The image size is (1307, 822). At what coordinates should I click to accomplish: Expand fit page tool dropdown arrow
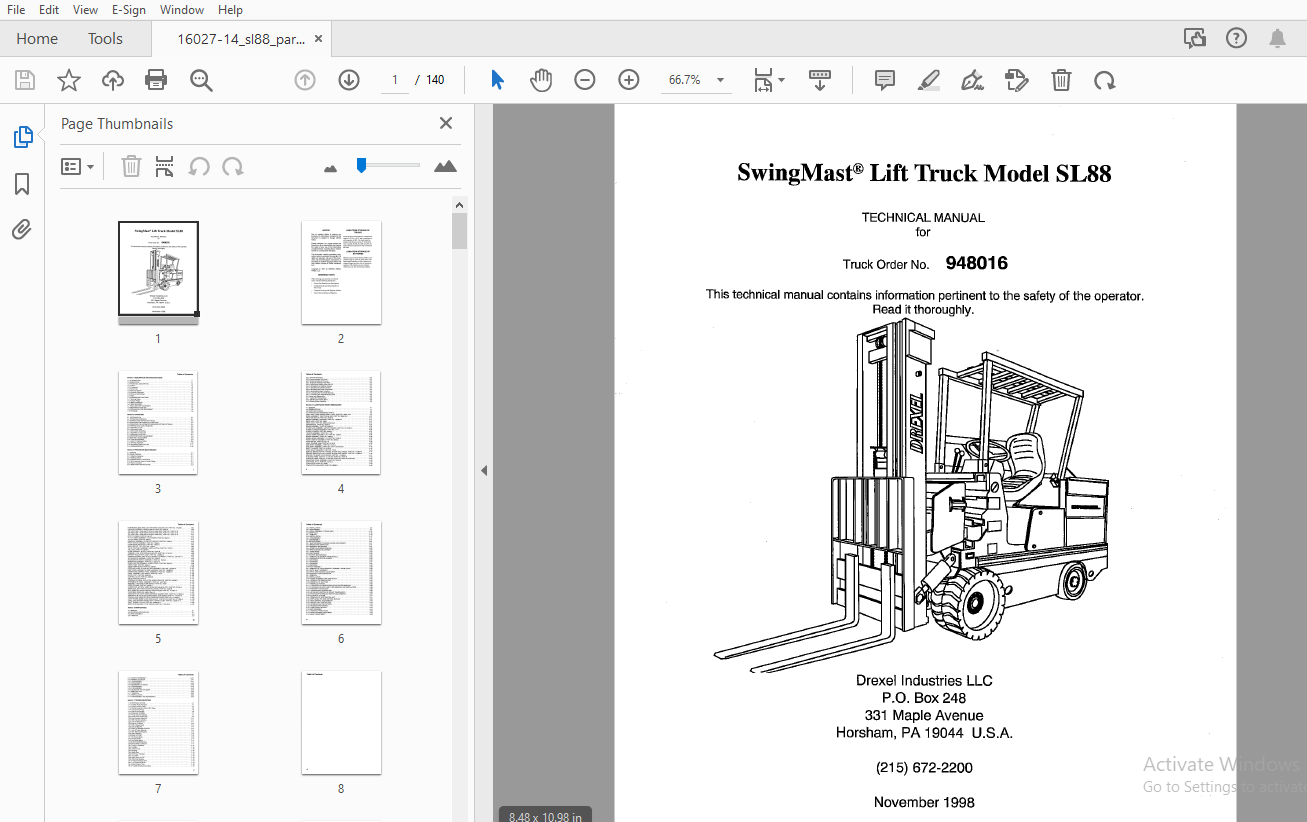coord(781,80)
